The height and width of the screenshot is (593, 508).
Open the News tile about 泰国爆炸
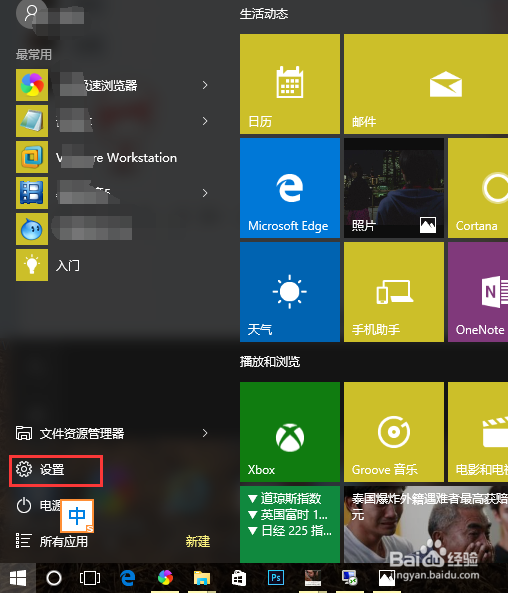coord(426,524)
